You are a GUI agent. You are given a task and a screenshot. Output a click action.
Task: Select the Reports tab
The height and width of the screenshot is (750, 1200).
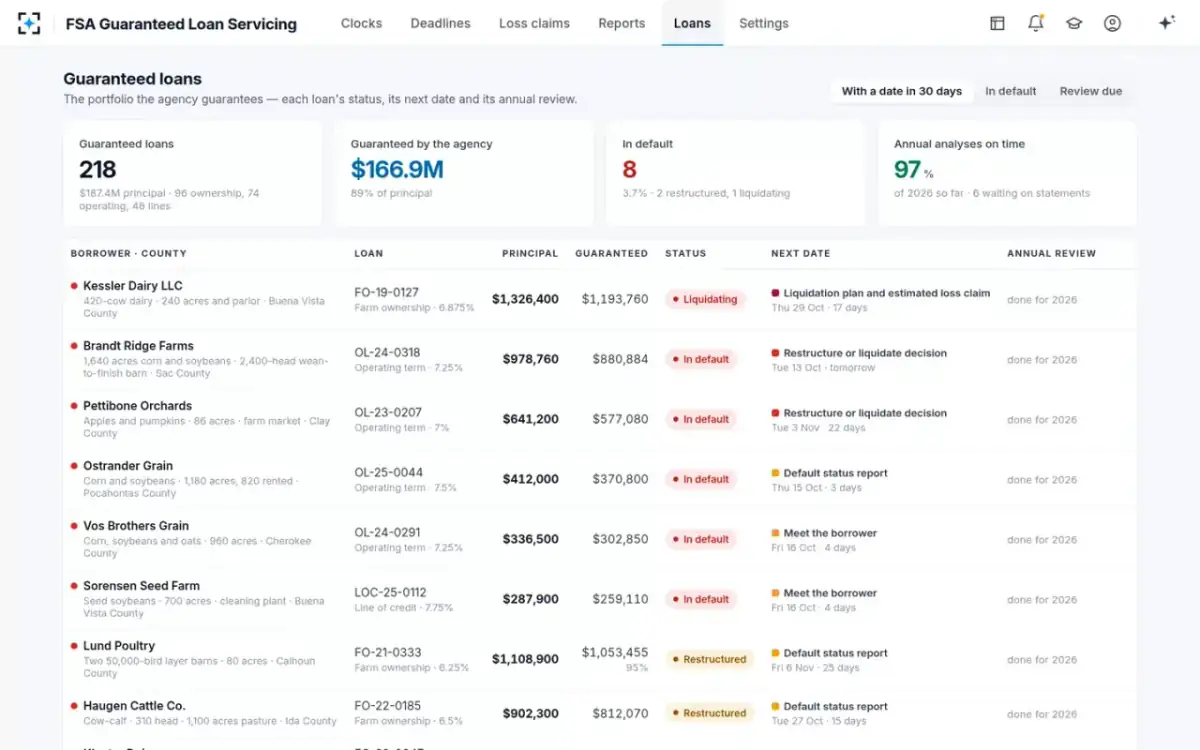[x=622, y=23]
